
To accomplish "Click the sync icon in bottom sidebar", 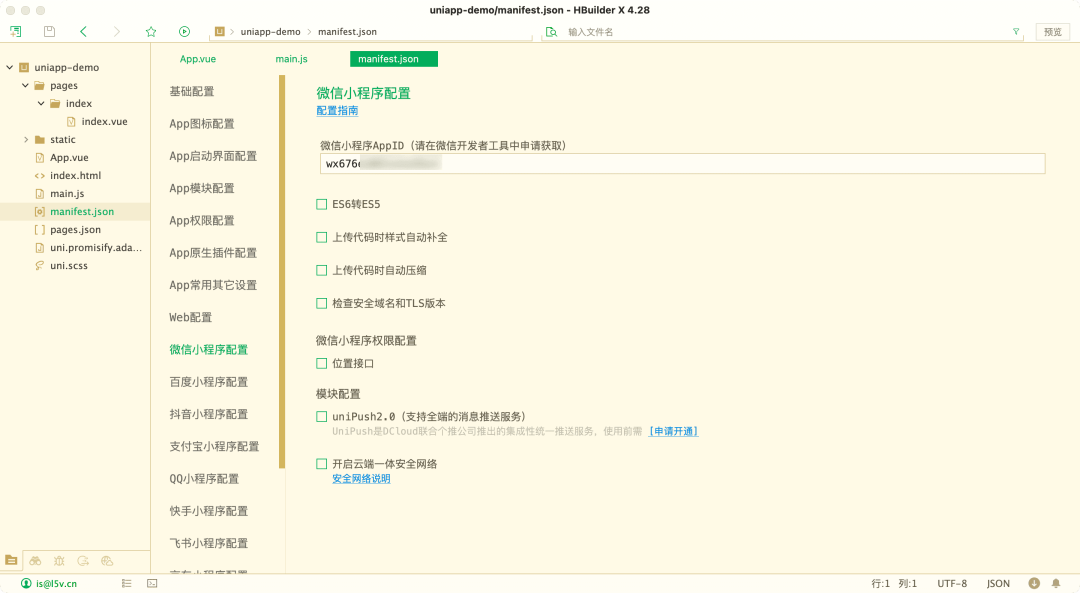I will coord(83,561).
